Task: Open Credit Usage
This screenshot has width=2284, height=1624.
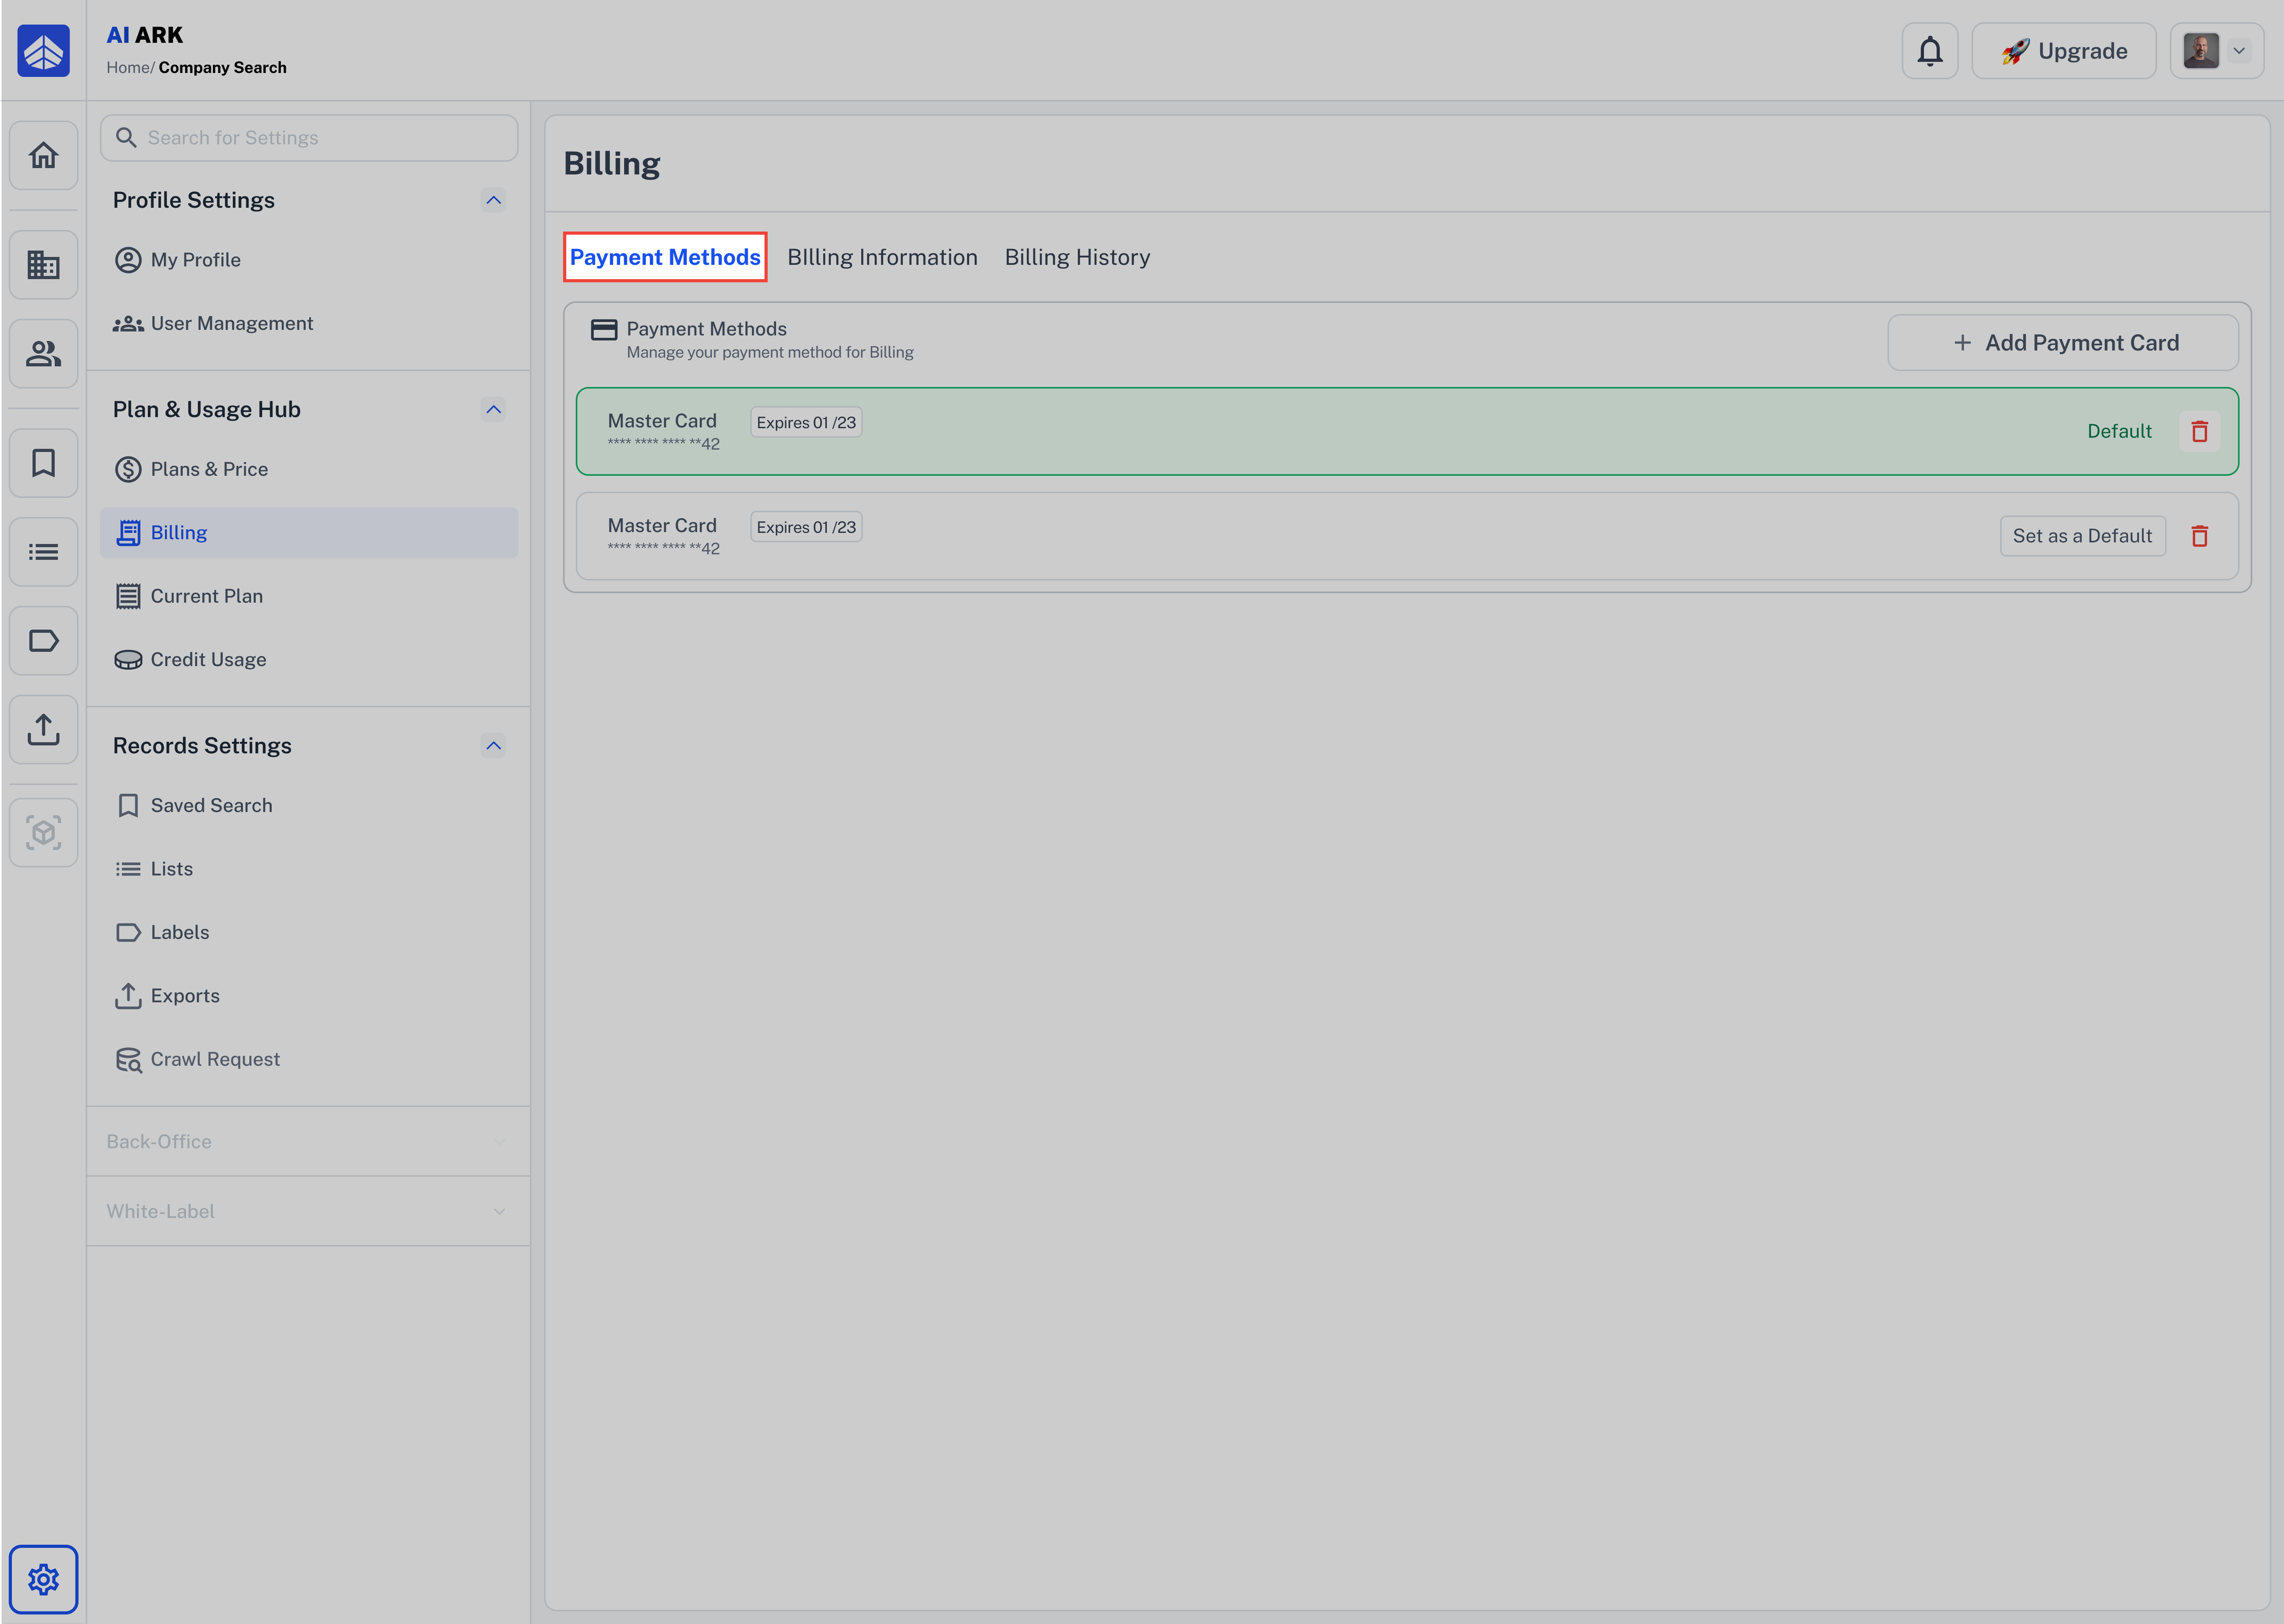Action: (309, 660)
